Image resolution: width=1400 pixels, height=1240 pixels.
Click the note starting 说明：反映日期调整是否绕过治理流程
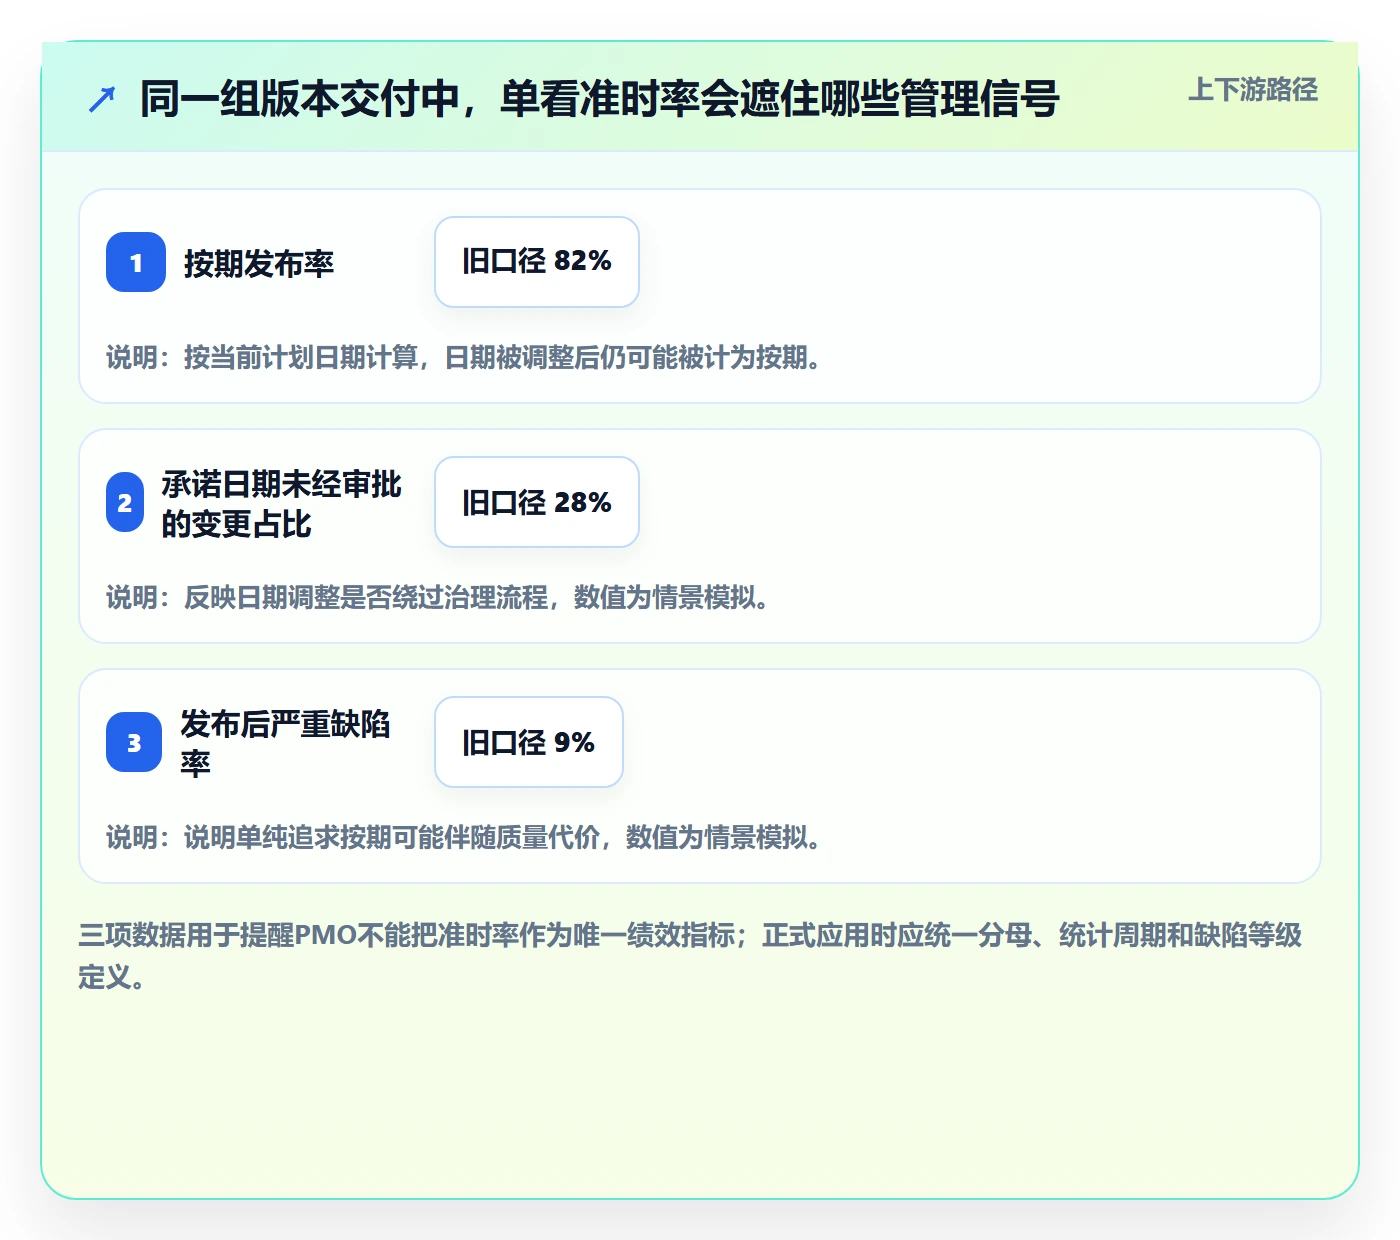tap(438, 597)
